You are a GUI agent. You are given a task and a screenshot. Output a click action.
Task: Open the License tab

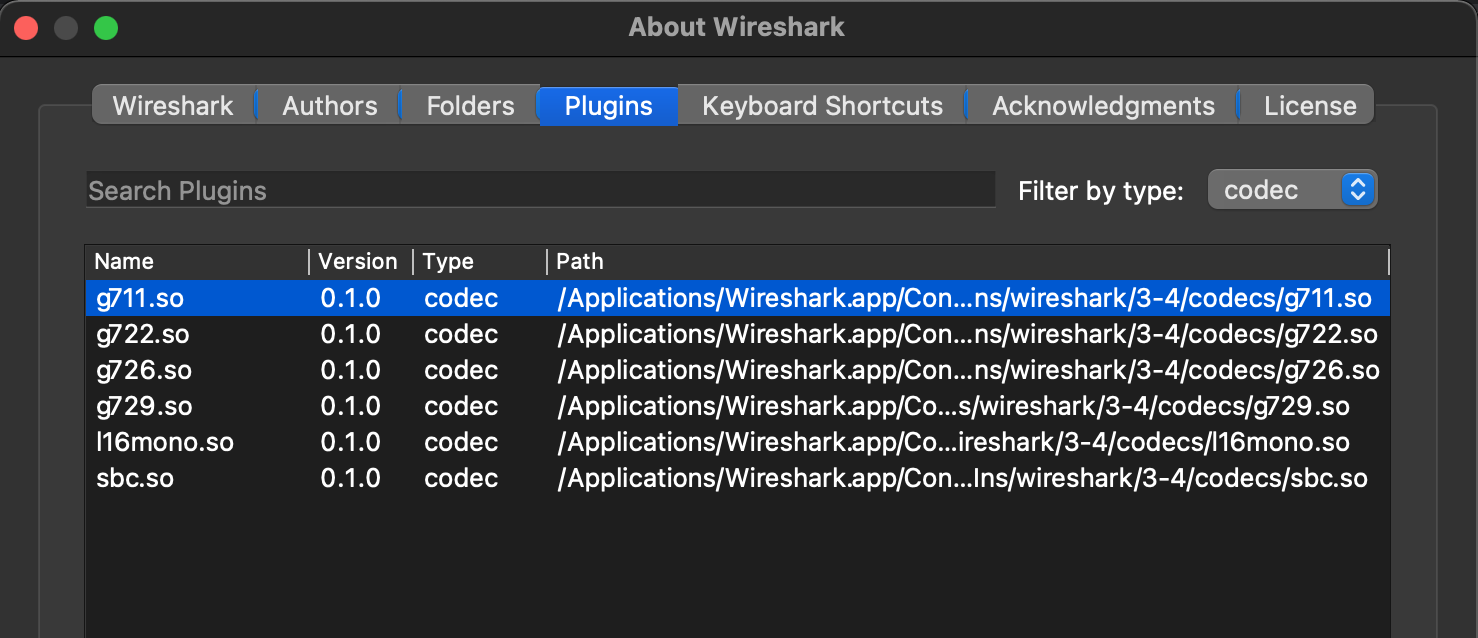[x=1309, y=106]
